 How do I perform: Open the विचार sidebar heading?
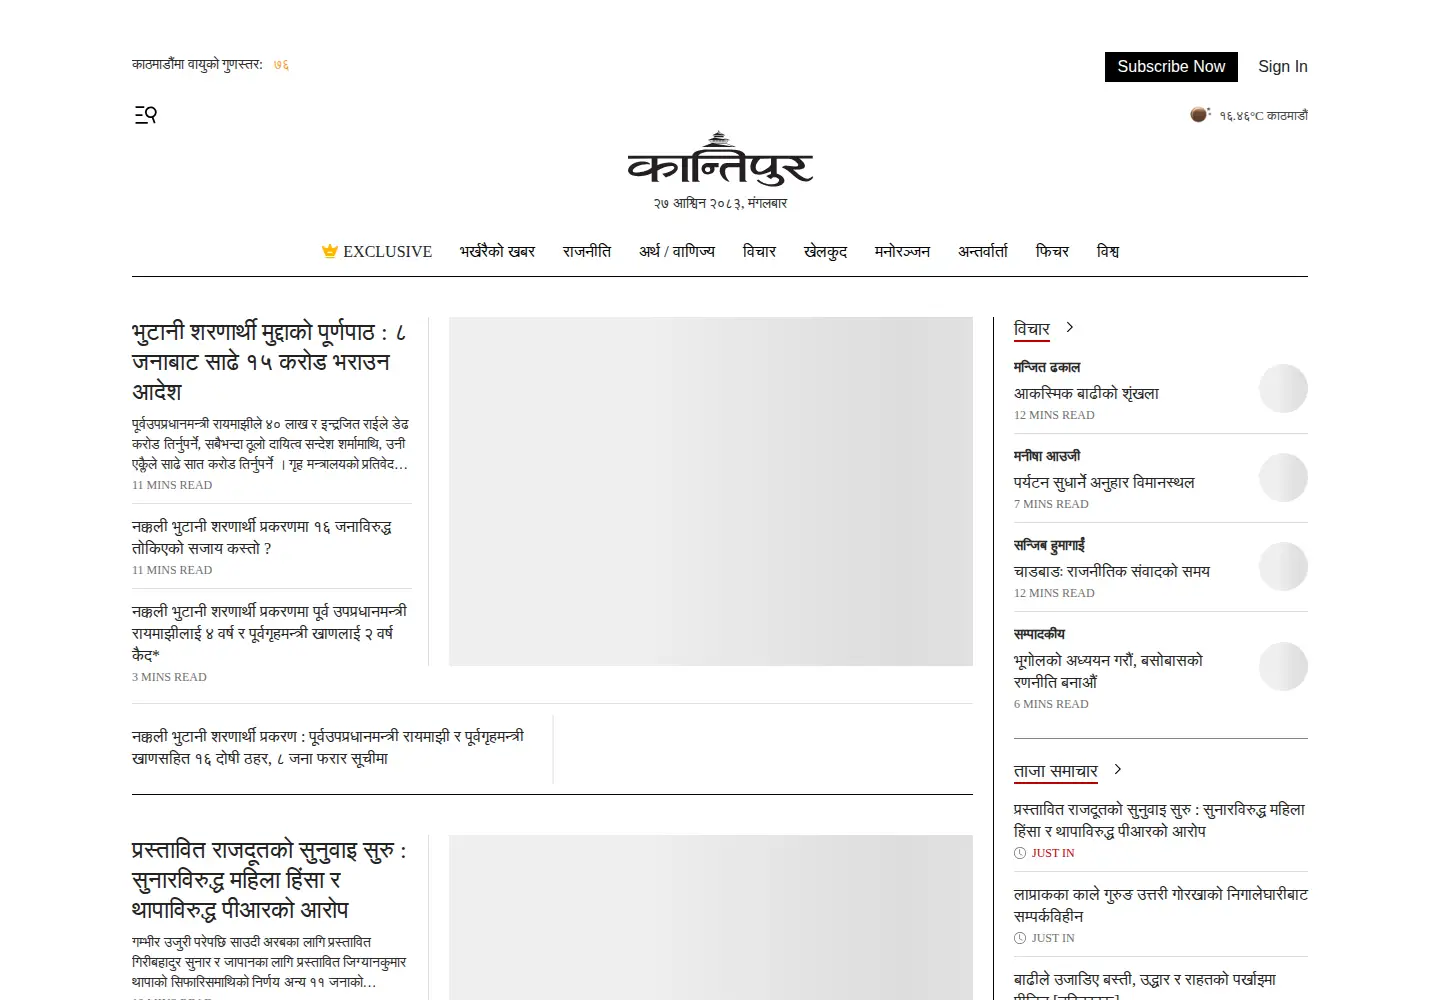(x=1032, y=328)
